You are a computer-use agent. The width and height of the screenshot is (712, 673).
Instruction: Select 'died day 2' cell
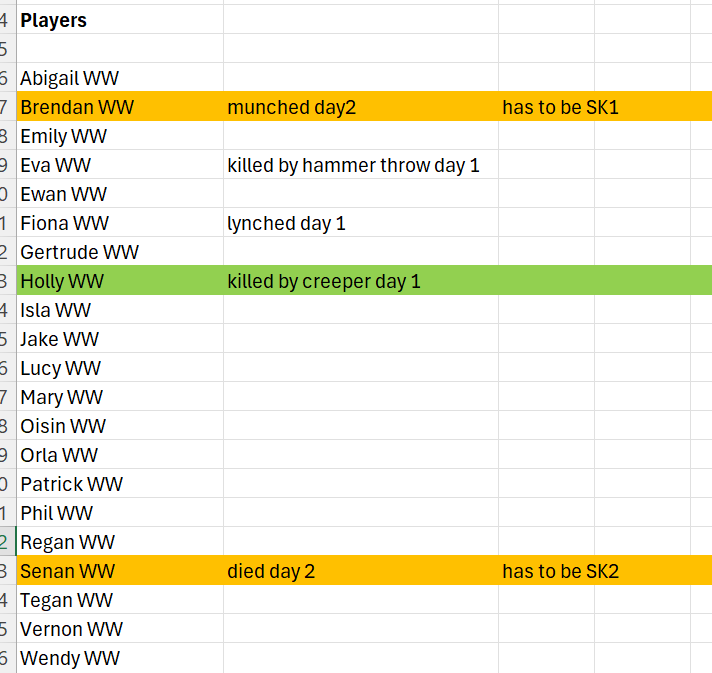coord(271,571)
